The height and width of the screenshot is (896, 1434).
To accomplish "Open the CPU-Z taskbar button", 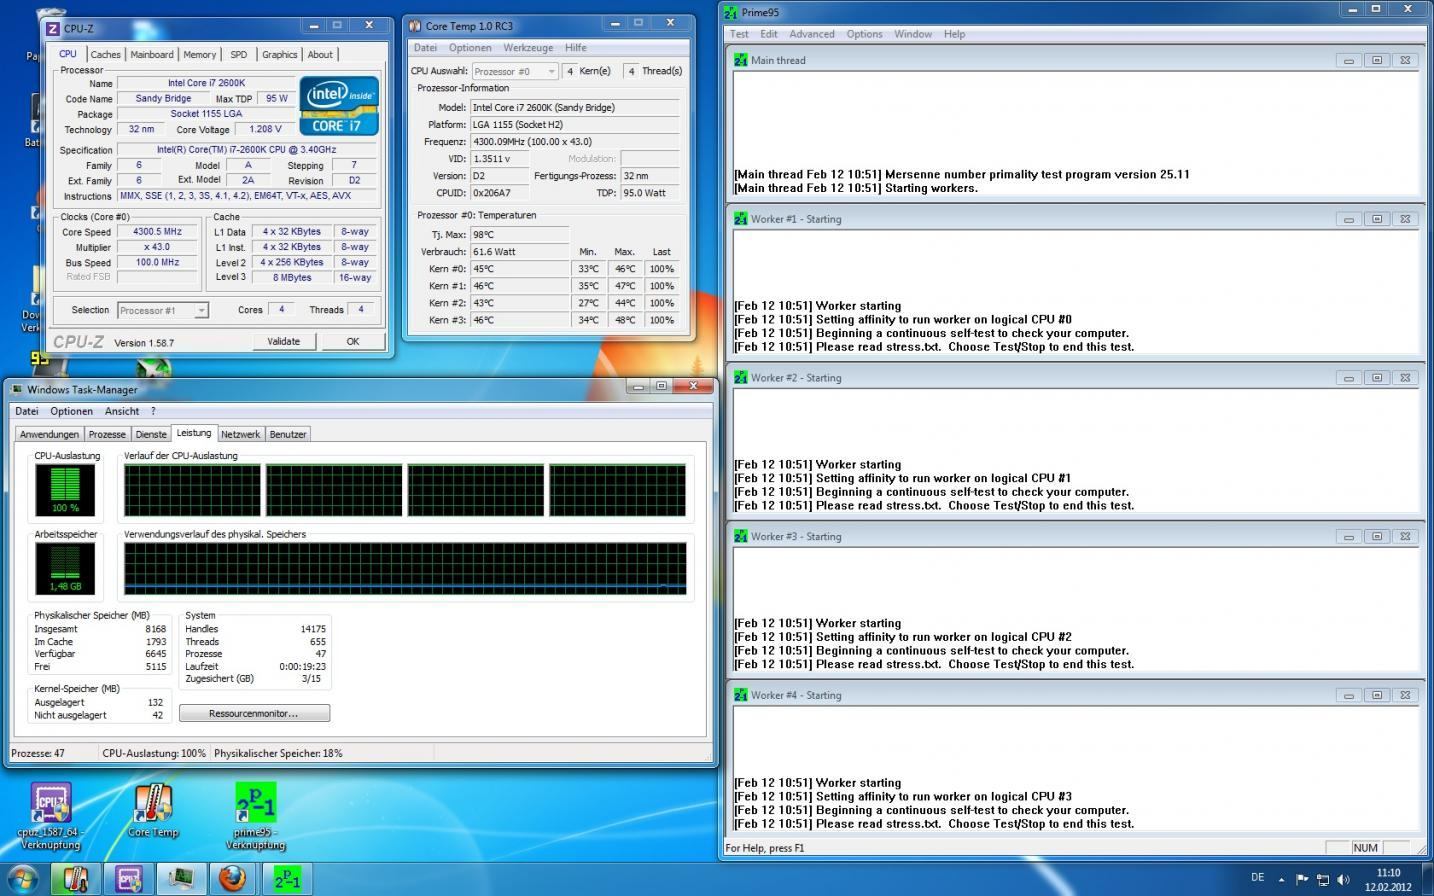I will click(128, 879).
